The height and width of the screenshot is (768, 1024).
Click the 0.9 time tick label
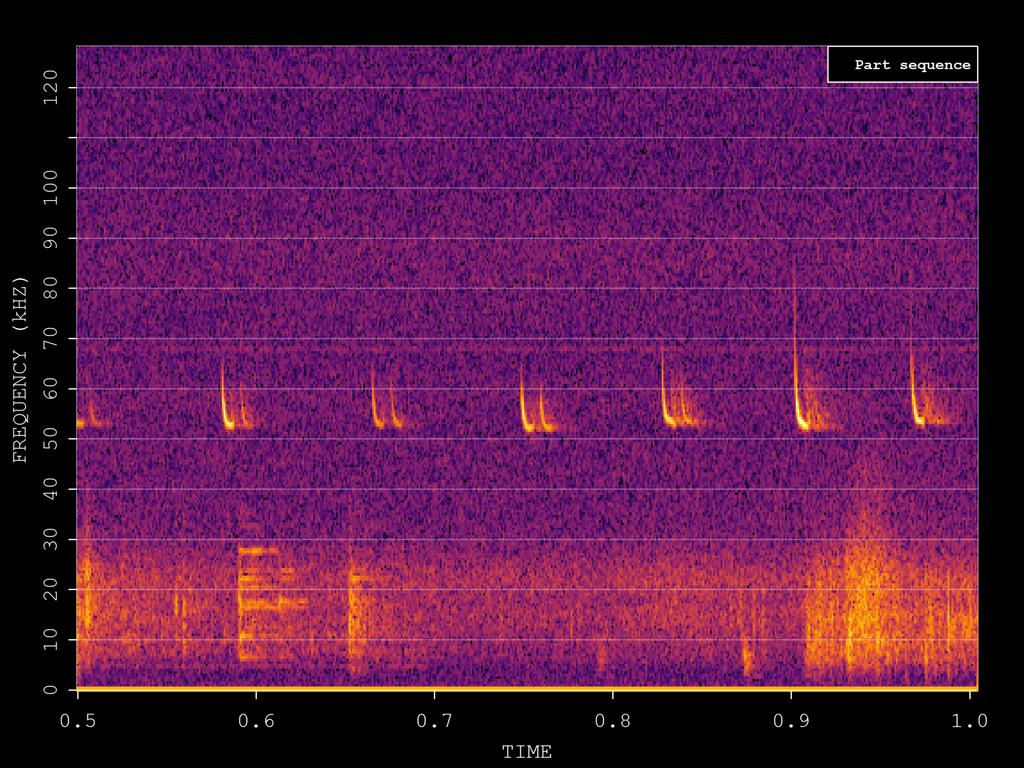pyautogui.click(x=791, y=720)
